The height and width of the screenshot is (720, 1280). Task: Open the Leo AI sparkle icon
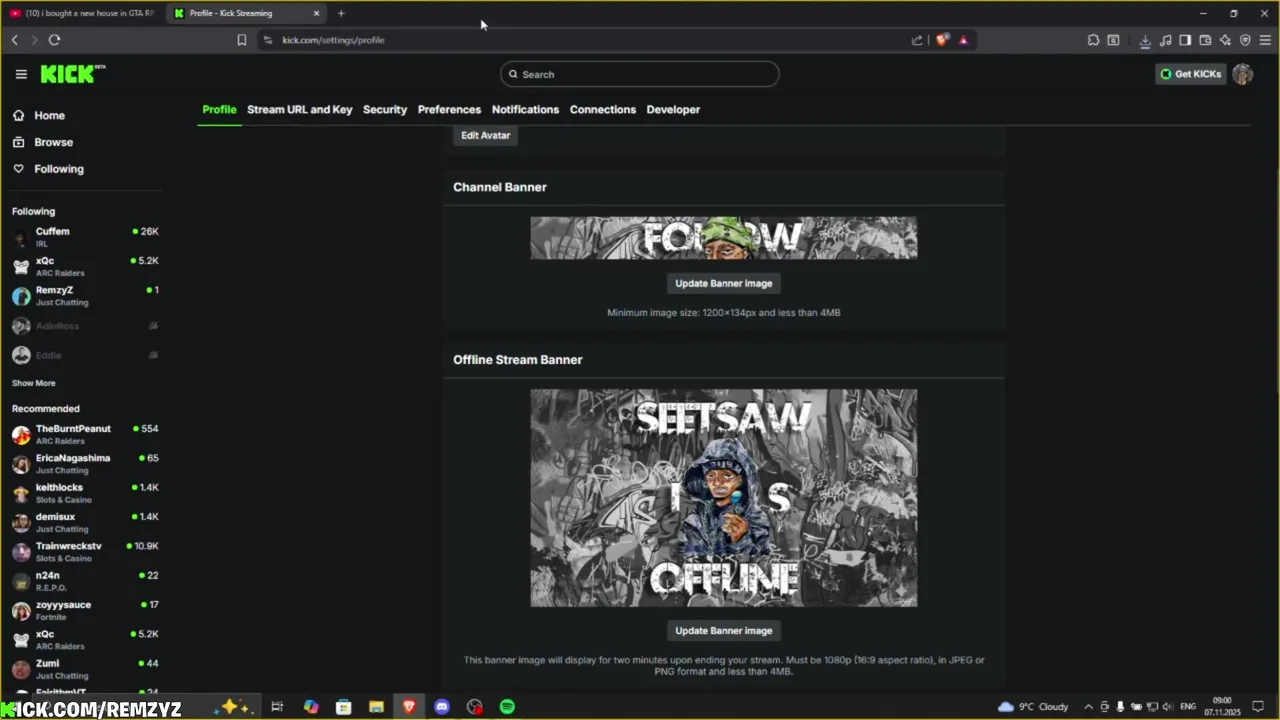coord(1225,40)
